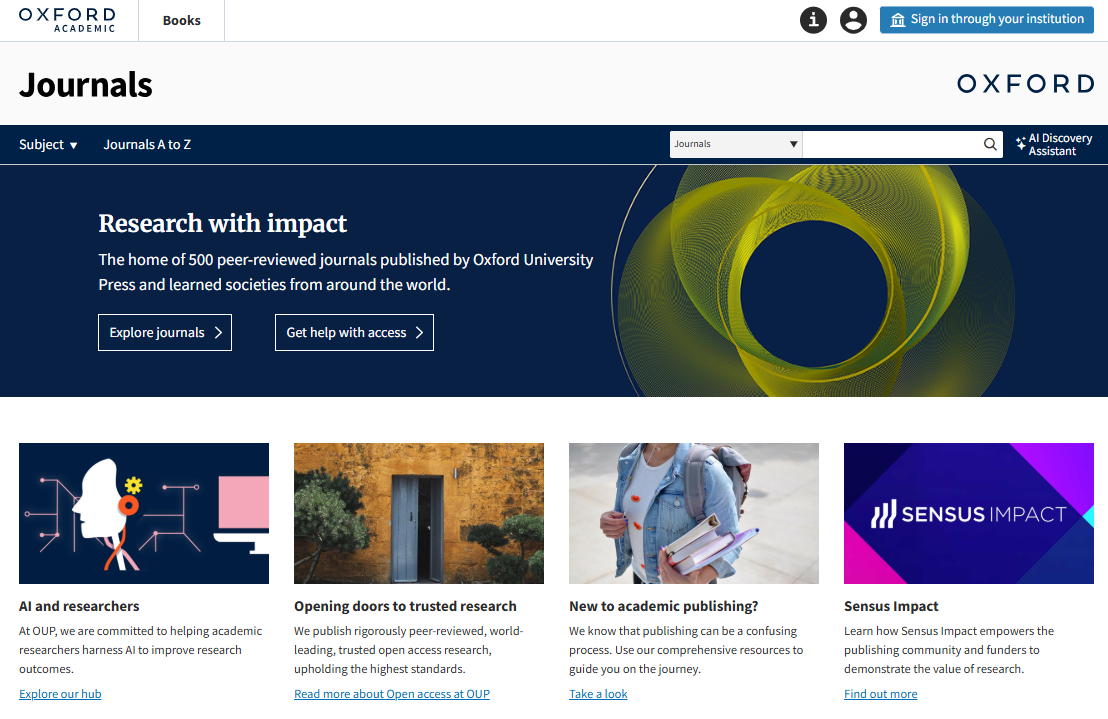Click the student holding books image
This screenshot has height=719, width=1108.
(694, 513)
